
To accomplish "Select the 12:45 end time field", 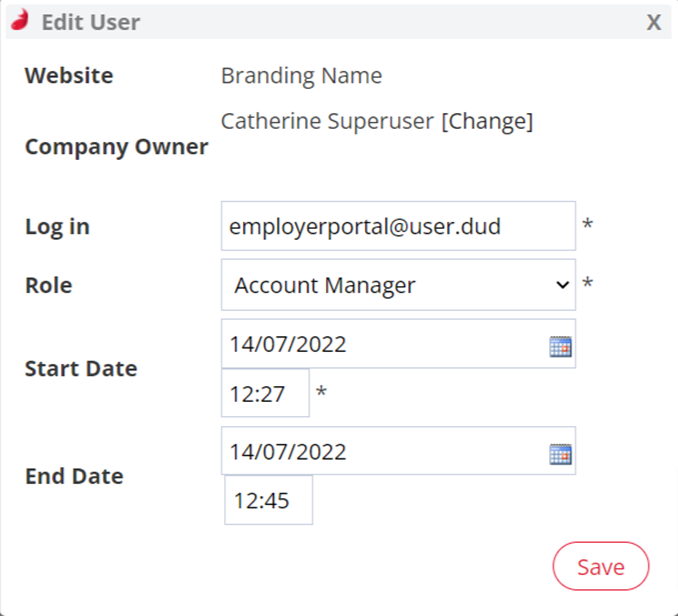I will tap(269, 500).
